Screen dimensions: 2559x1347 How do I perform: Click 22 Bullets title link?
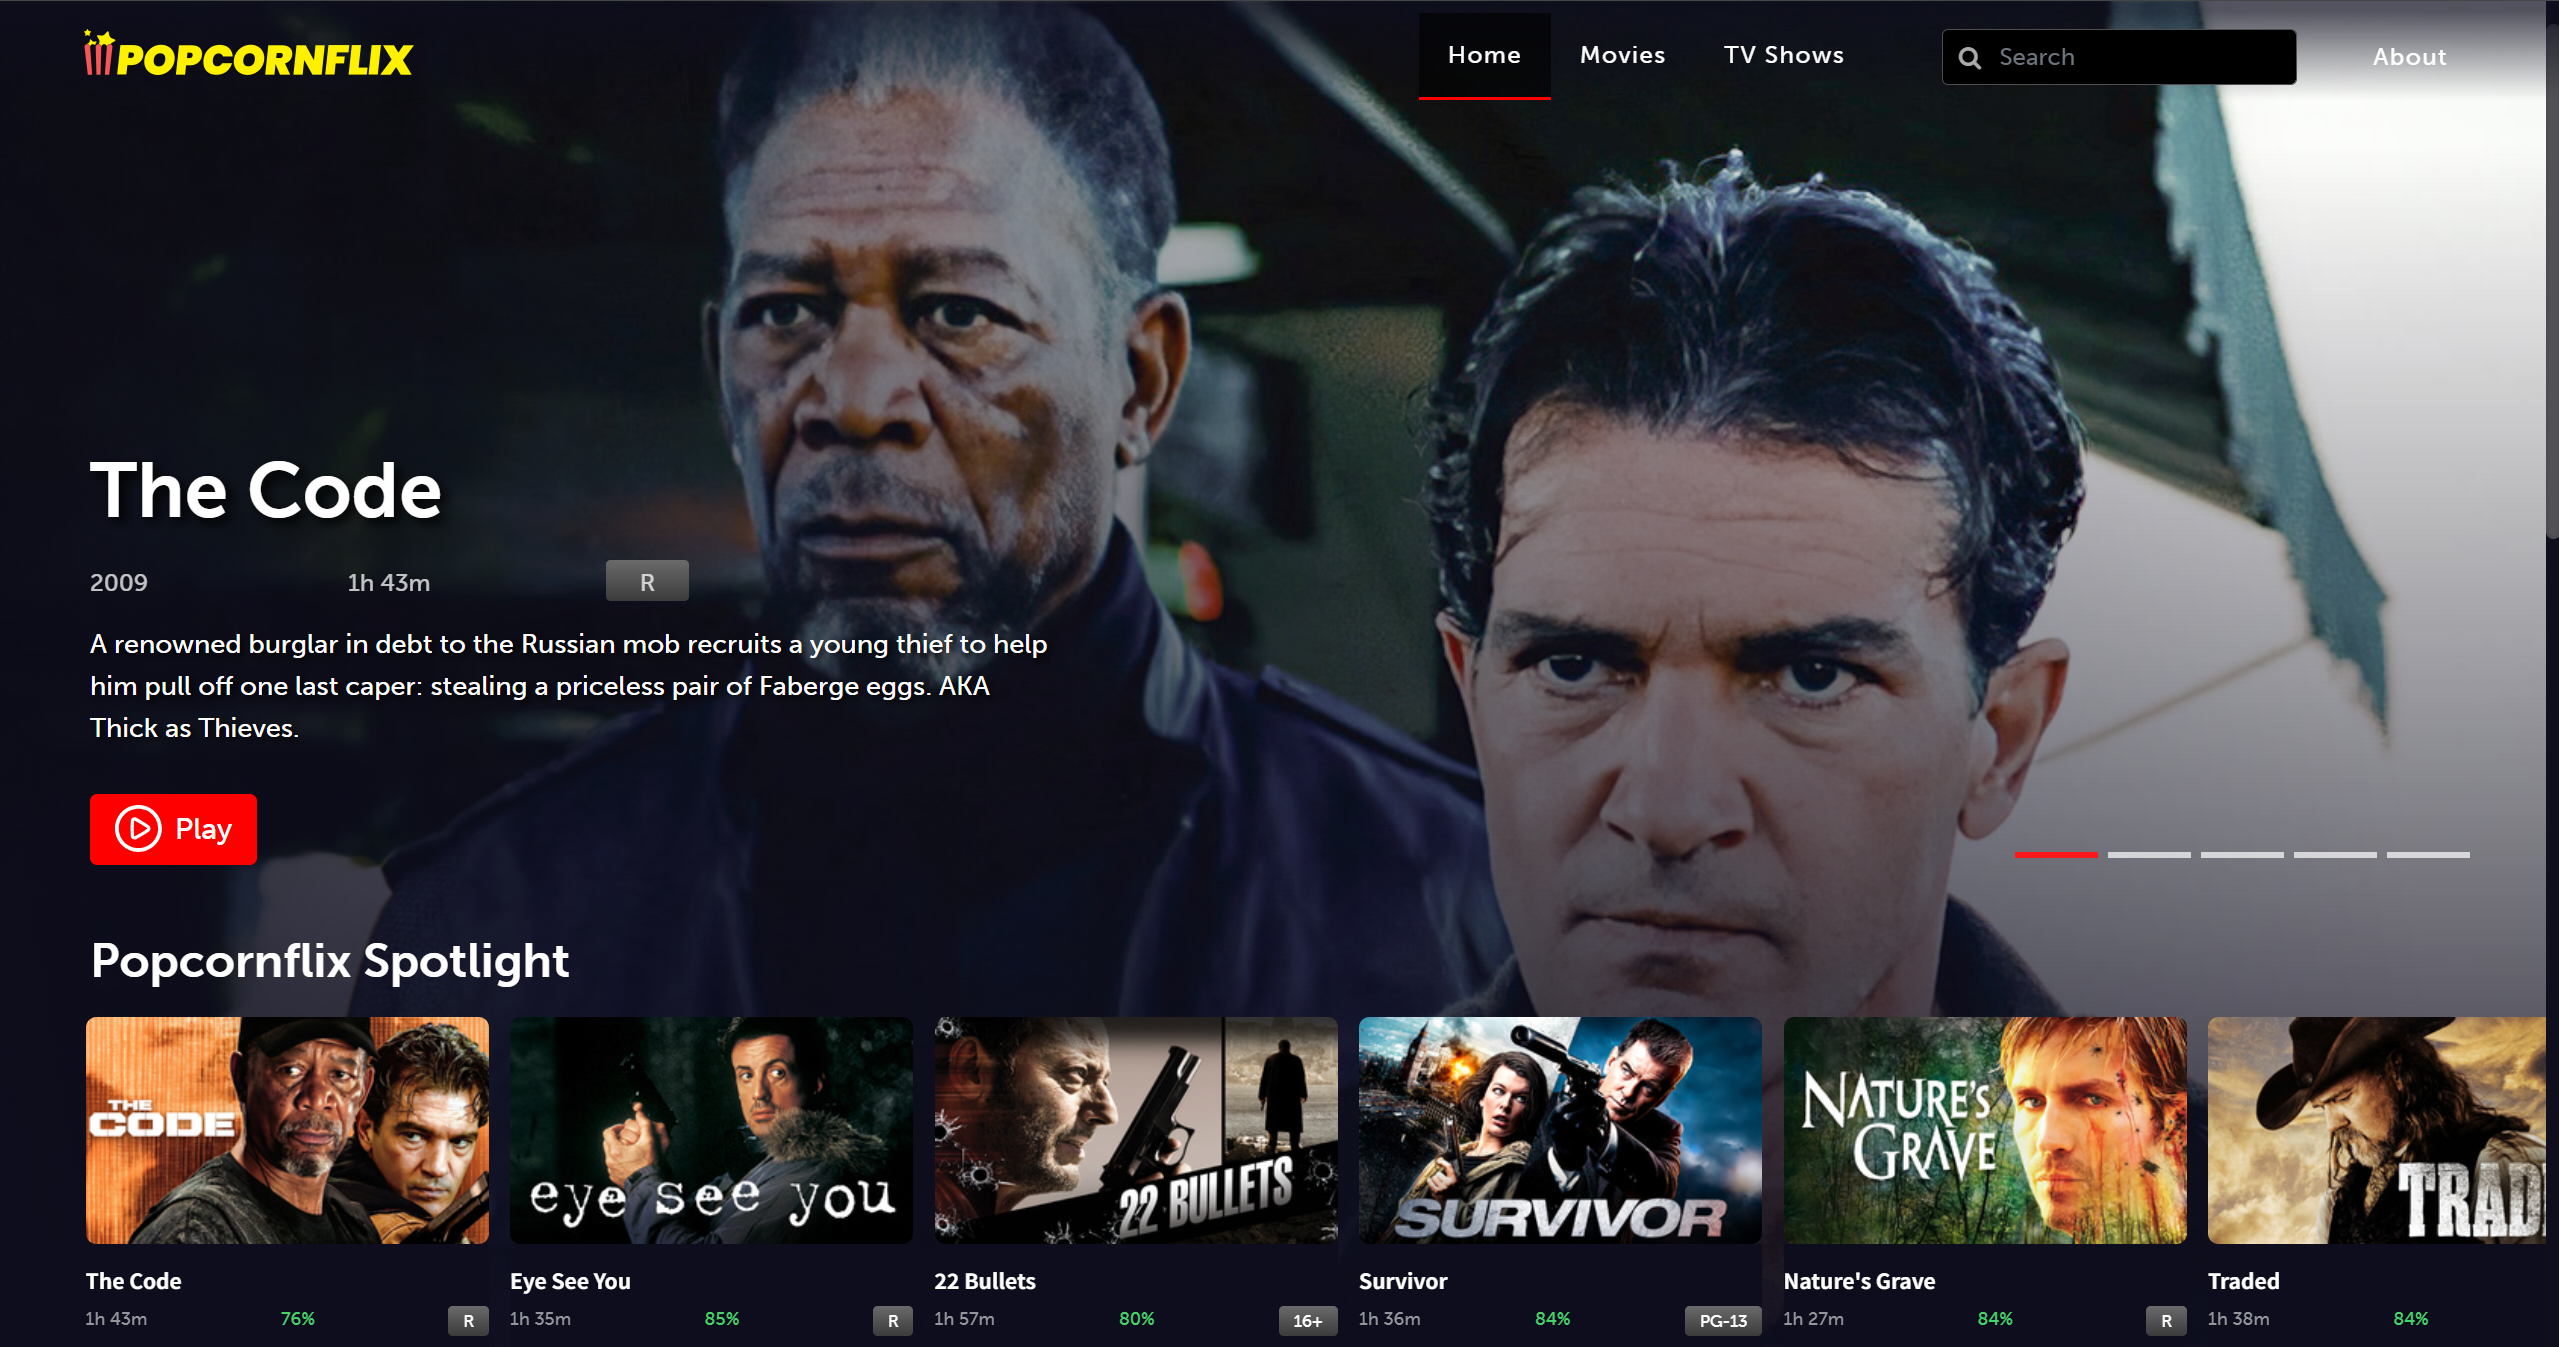pyautogui.click(x=984, y=1281)
